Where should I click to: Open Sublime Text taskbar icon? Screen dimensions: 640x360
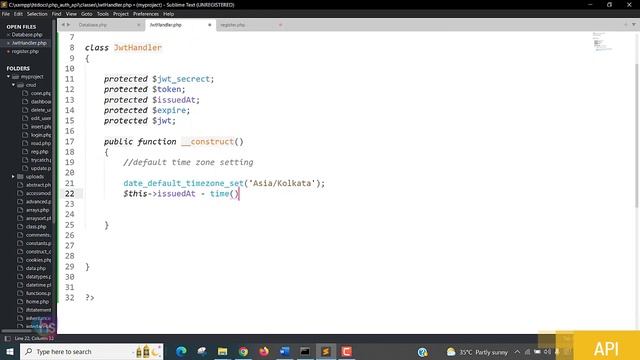click(x=326, y=351)
